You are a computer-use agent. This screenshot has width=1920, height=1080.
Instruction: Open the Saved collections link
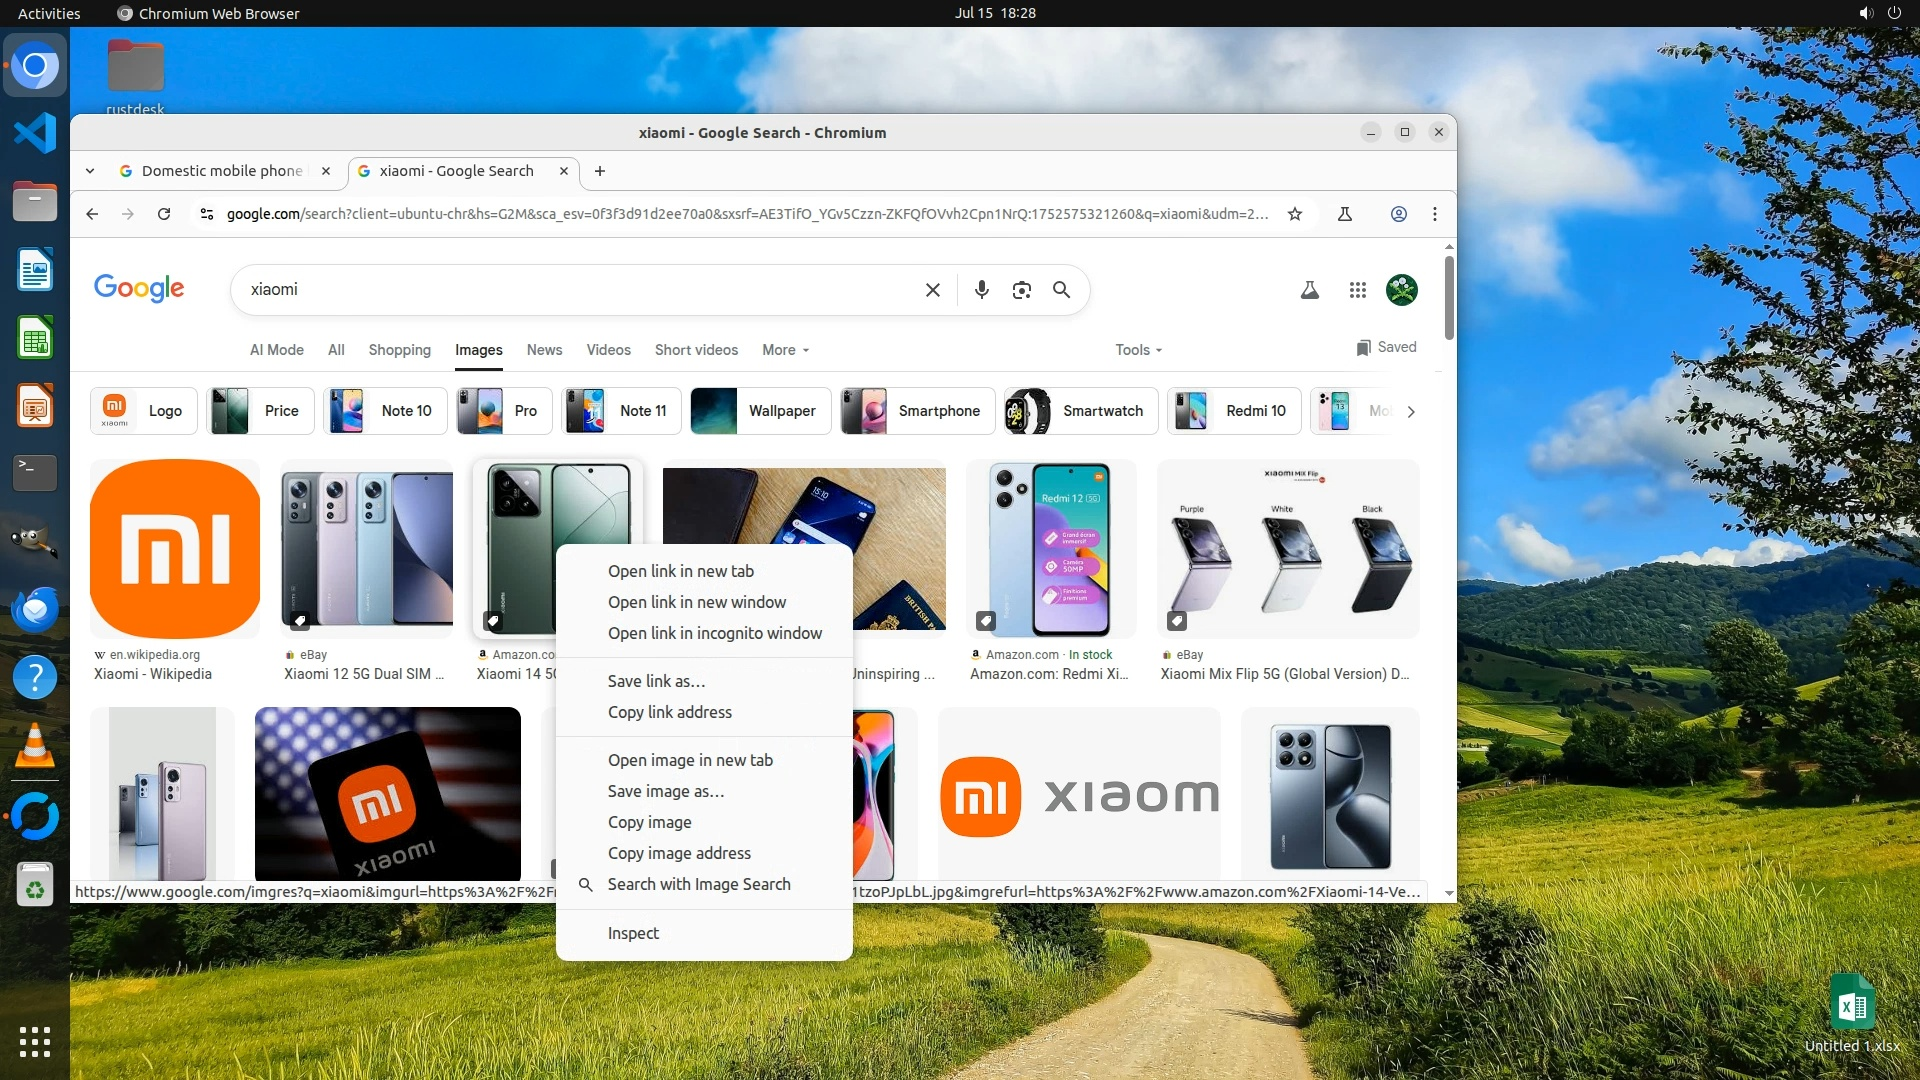1386,347
